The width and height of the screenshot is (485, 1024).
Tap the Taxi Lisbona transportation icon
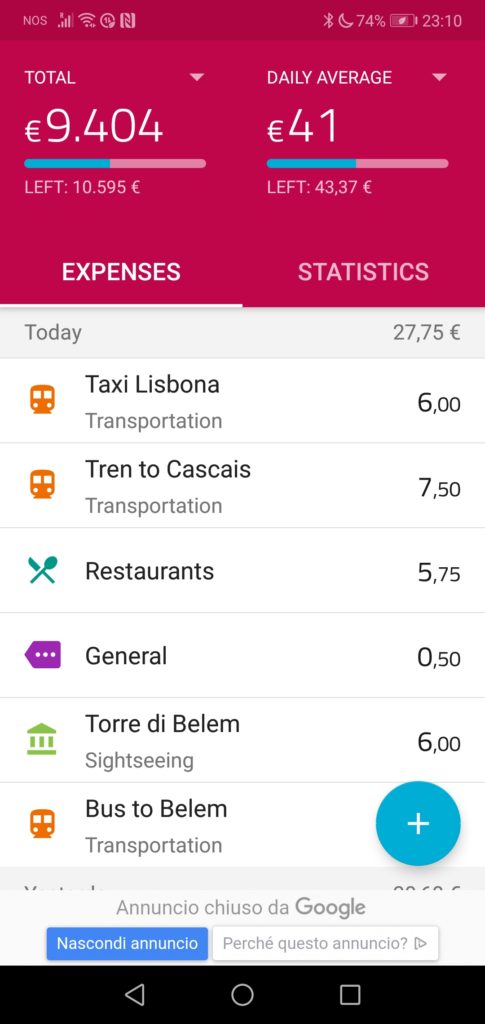coord(42,400)
